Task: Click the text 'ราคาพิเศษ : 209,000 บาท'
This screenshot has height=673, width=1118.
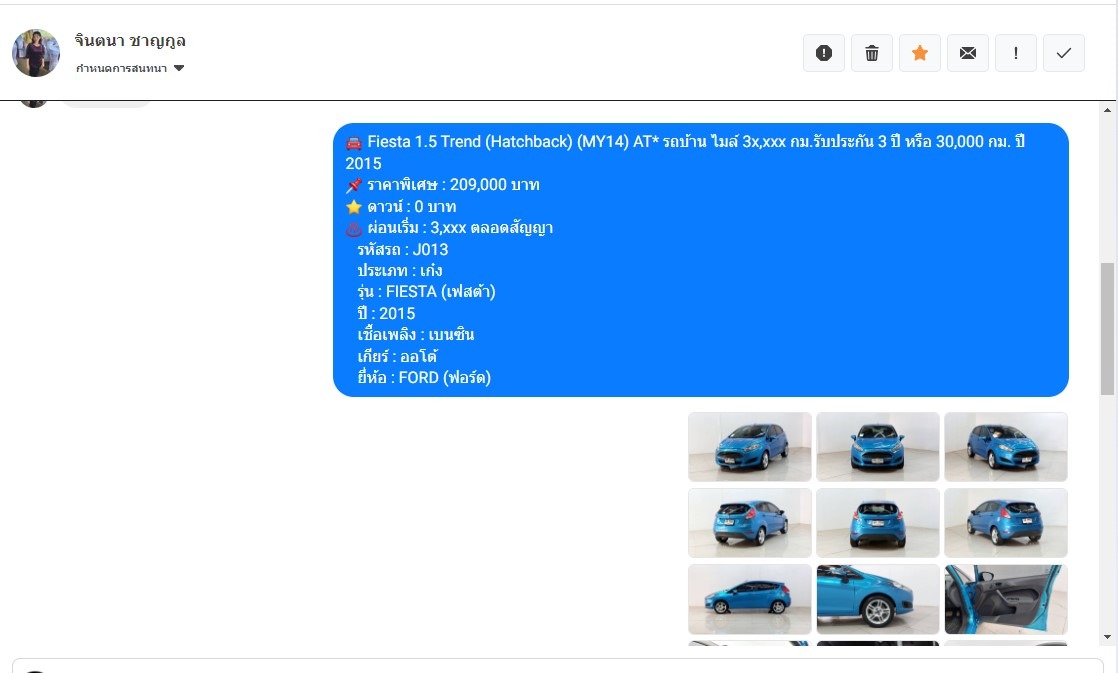Action: pyautogui.click(x=453, y=185)
